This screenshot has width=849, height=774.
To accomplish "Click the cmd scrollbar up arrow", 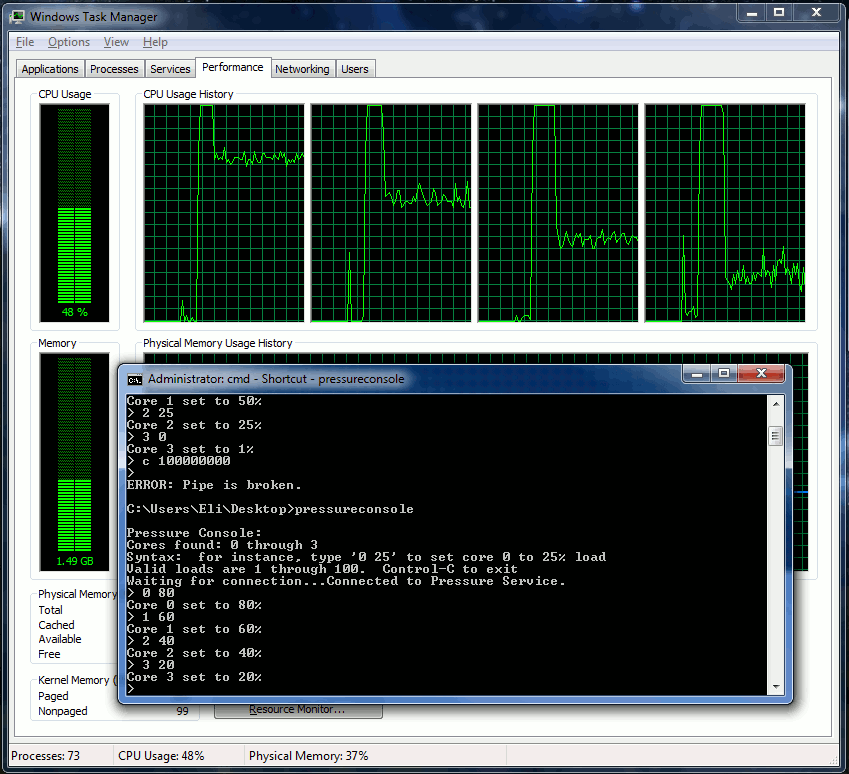I will tap(776, 404).
